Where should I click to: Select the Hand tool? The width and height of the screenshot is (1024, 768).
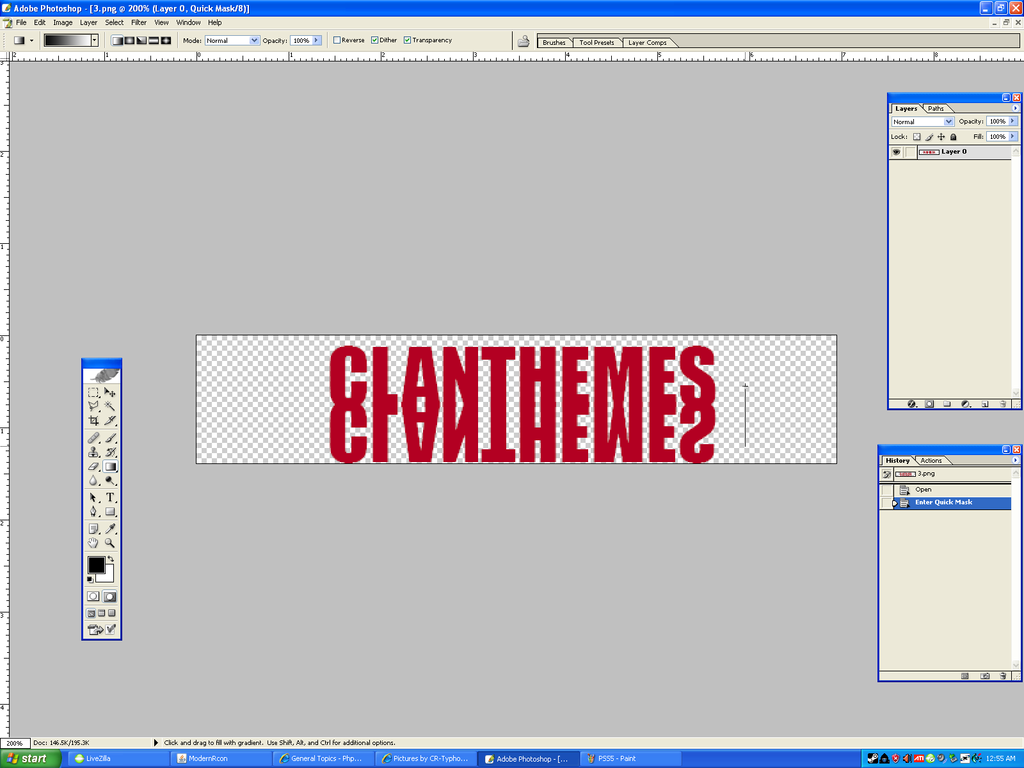click(93, 543)
